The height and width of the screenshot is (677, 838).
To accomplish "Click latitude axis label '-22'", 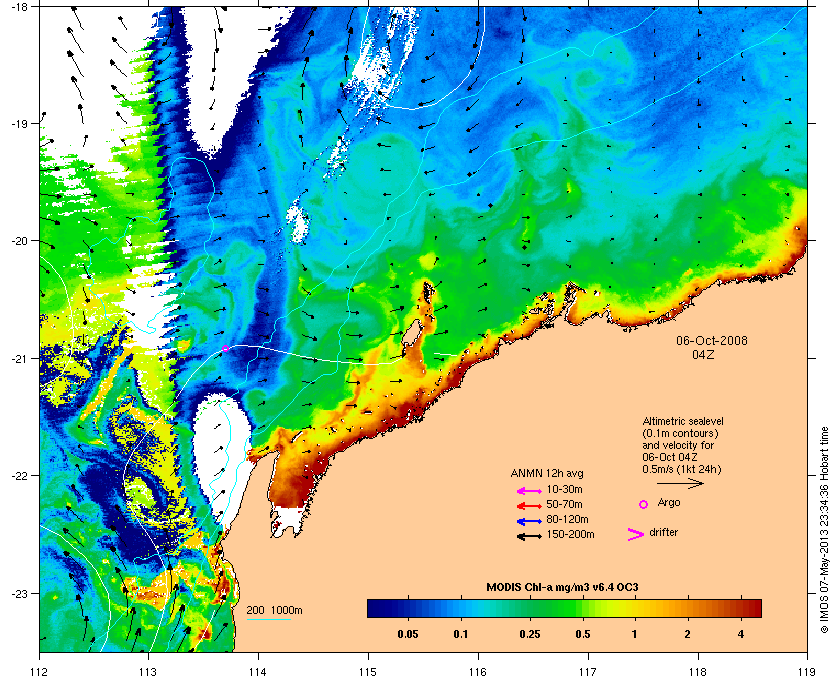I will [19, 476].
